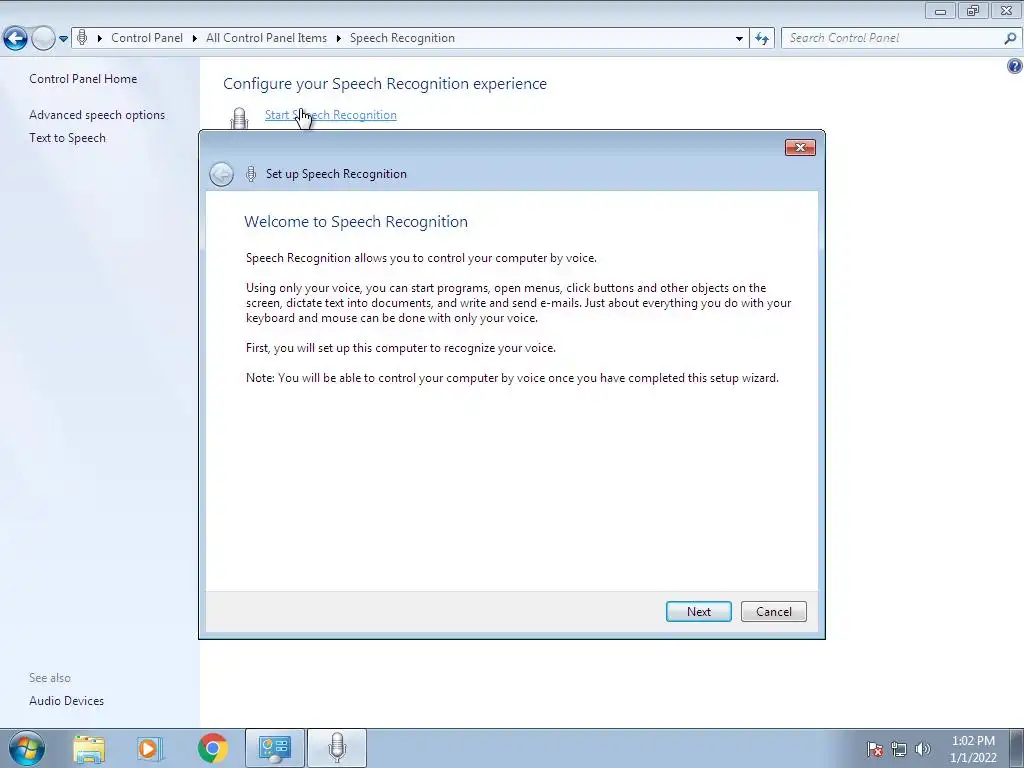Screen dimensions: 1024x768
Task: Click the Set up Speech Recognition title text
Action: (336, 174)
